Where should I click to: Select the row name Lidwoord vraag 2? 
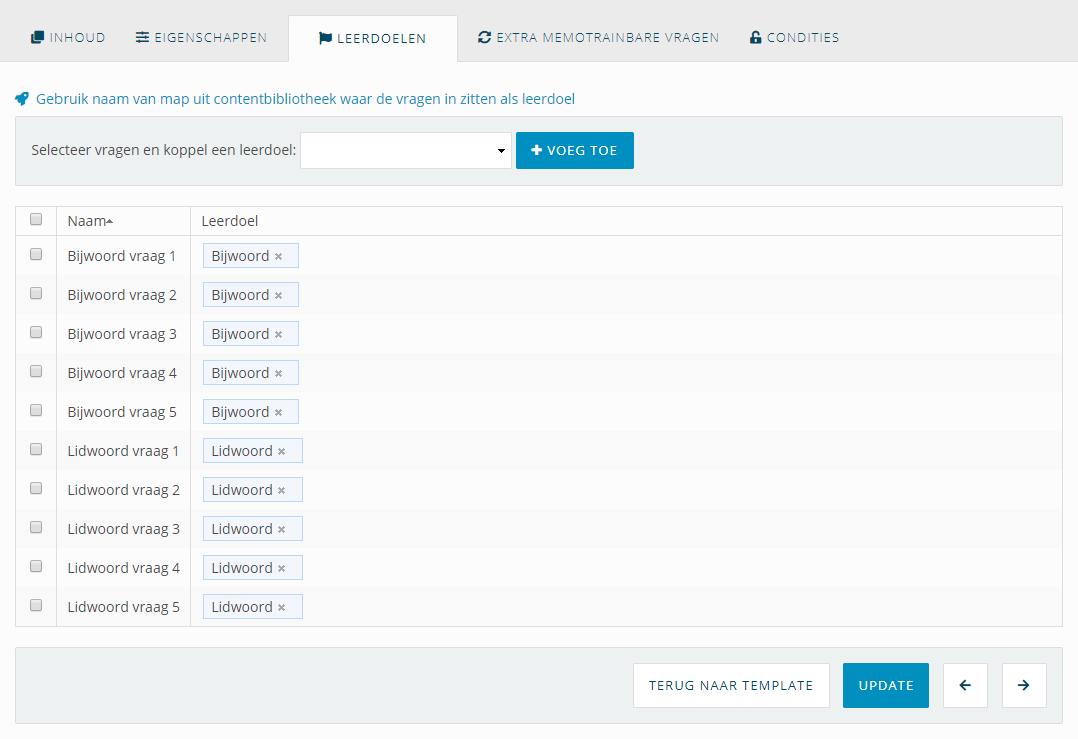[x=123, y=491]
